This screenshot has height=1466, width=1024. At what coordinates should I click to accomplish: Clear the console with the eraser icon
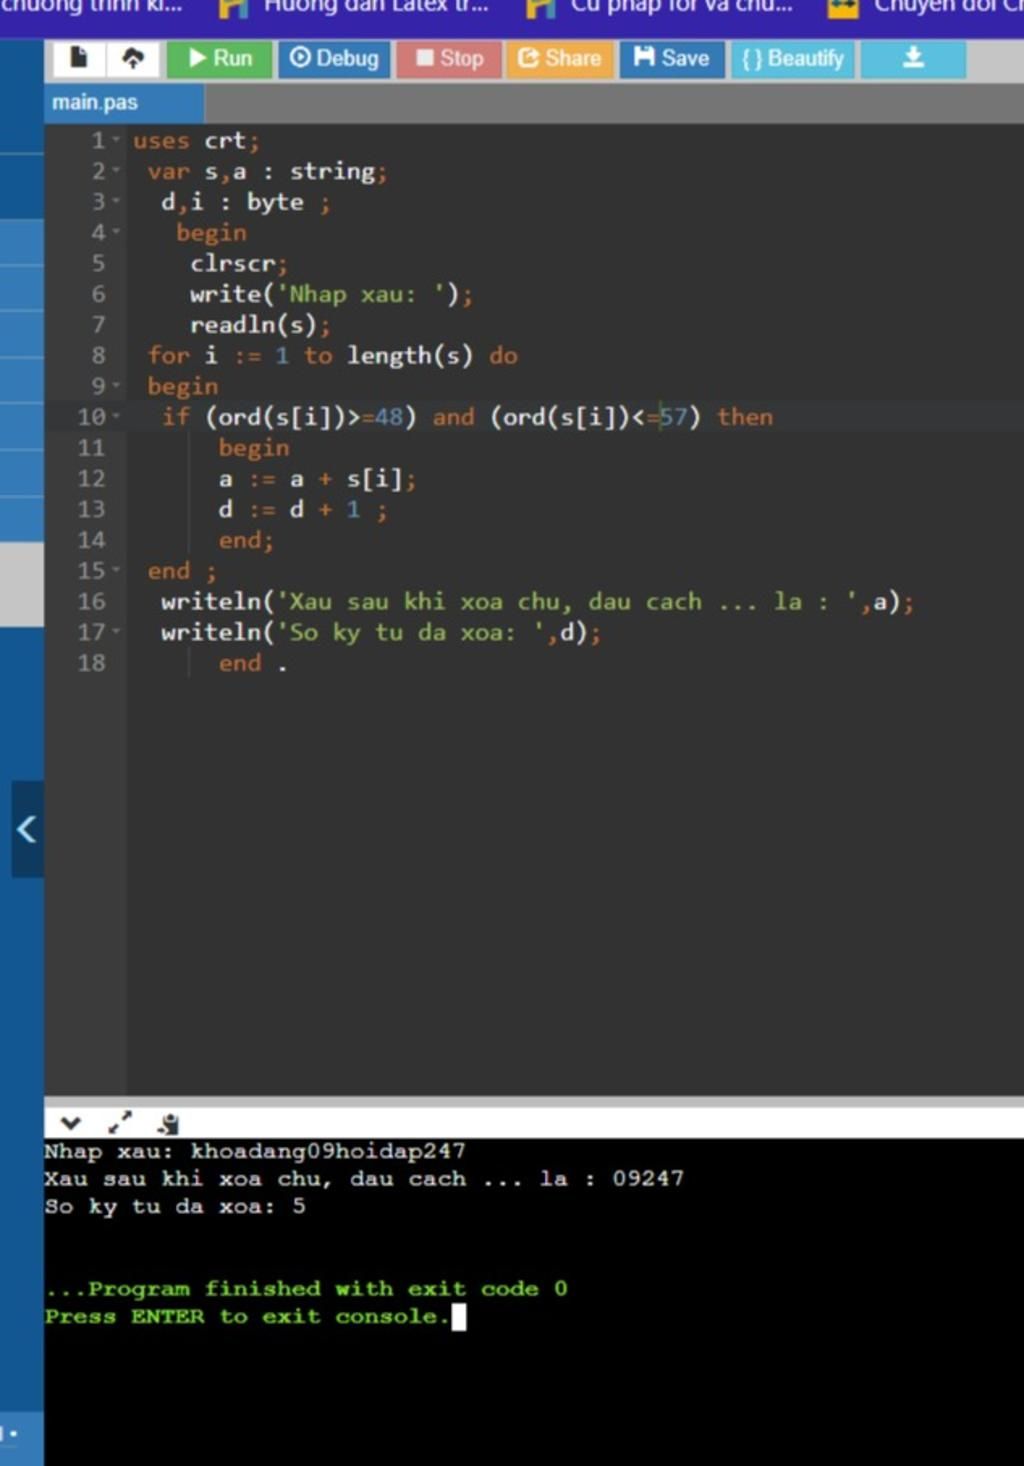(169, 1123)
